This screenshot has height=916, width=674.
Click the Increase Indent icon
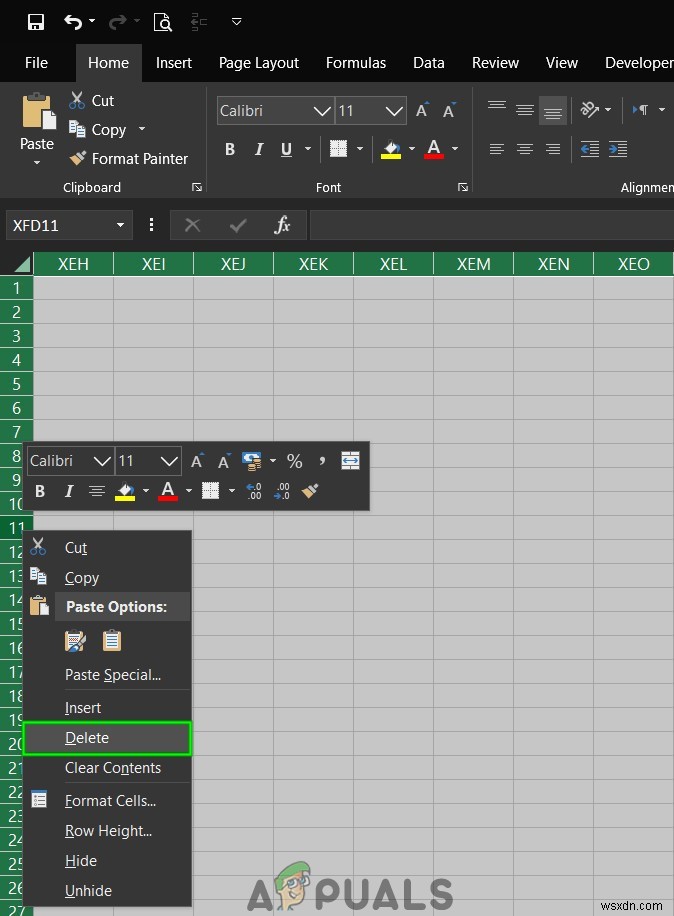pos(618,149)
